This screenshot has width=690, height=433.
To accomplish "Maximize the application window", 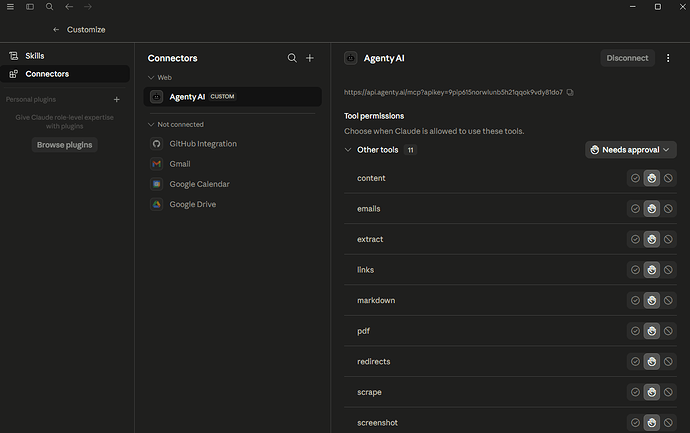I will (x=658, y=7).
